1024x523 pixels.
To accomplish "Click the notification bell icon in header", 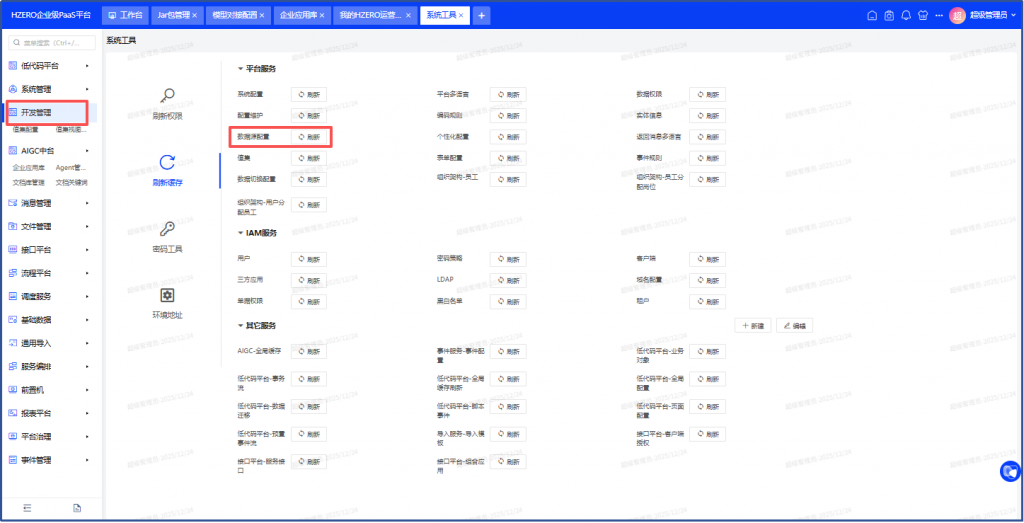I will pos(906,15).
